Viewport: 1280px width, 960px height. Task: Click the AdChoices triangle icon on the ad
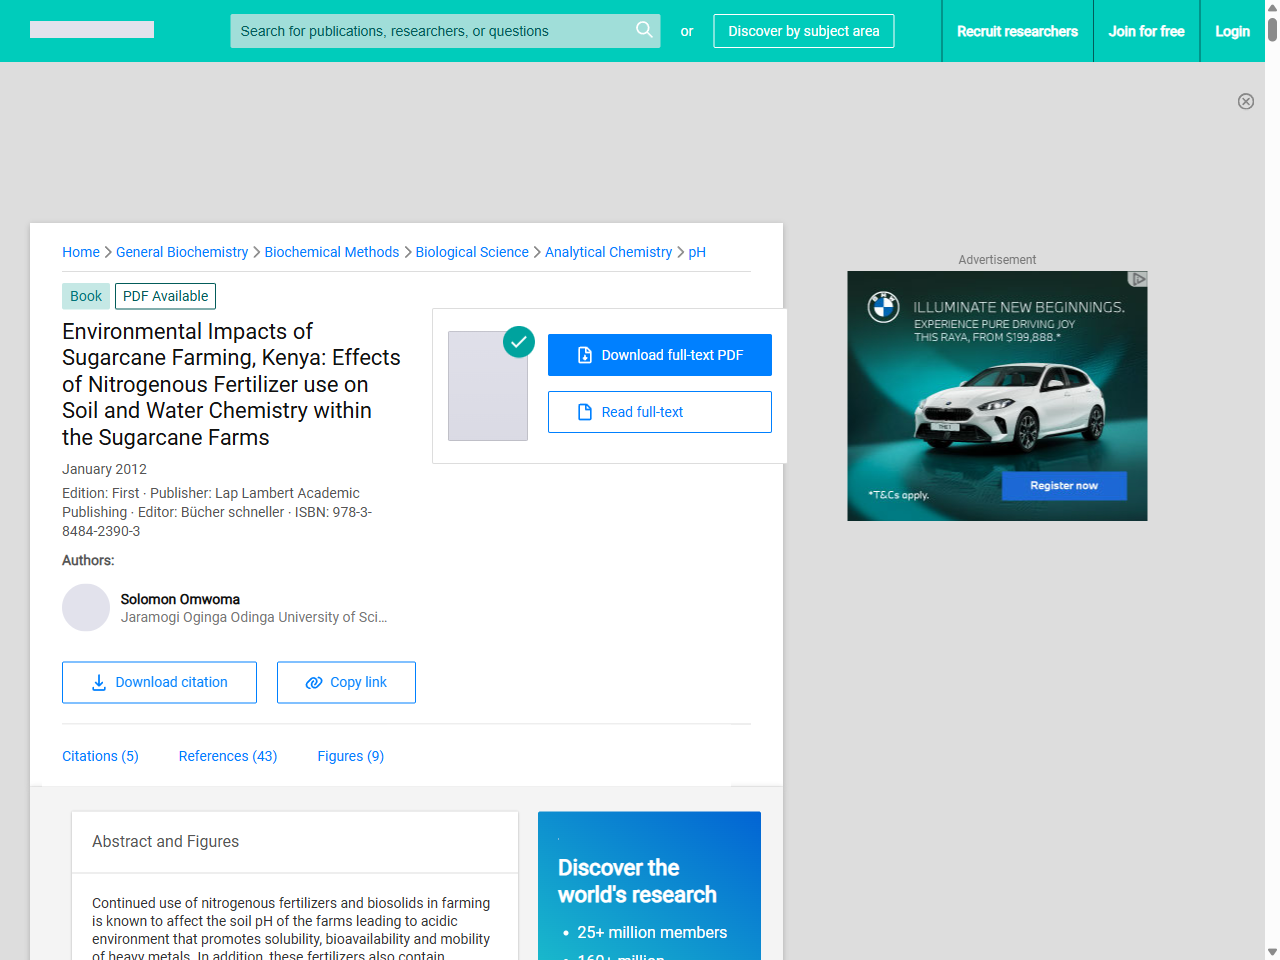point(1139,280)
